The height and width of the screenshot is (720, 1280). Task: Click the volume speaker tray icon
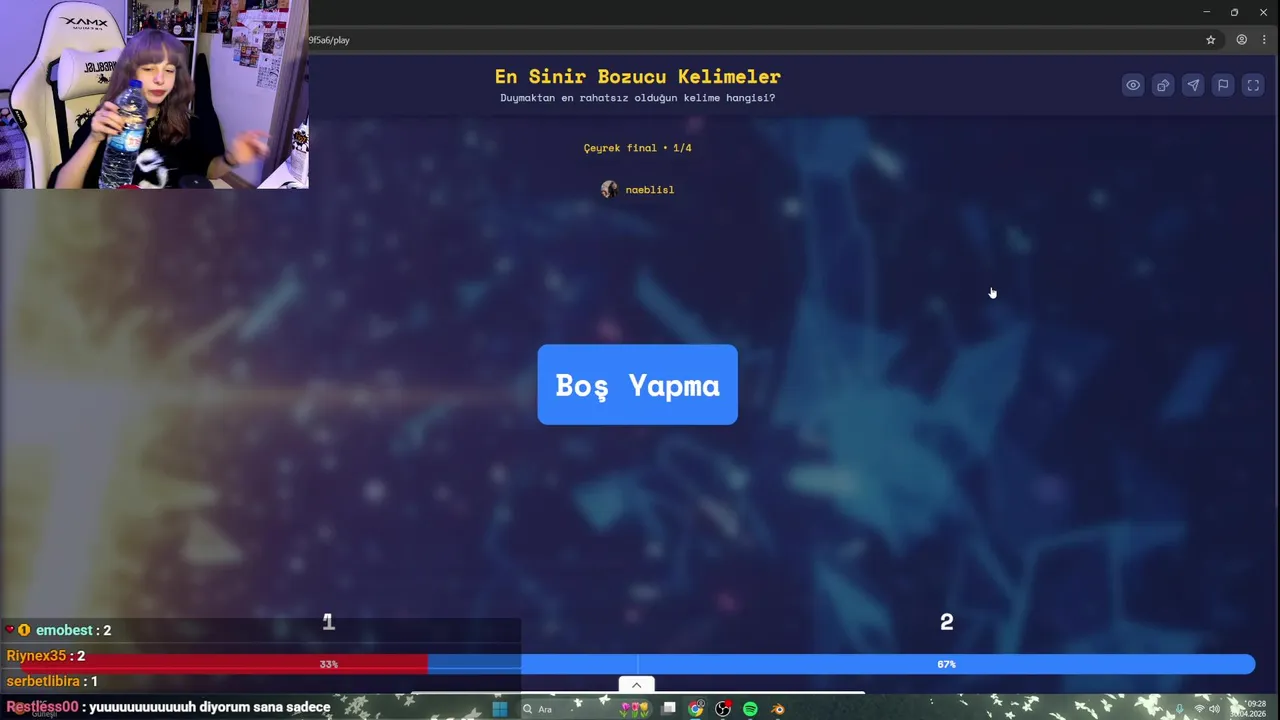tap(1214, 709)
